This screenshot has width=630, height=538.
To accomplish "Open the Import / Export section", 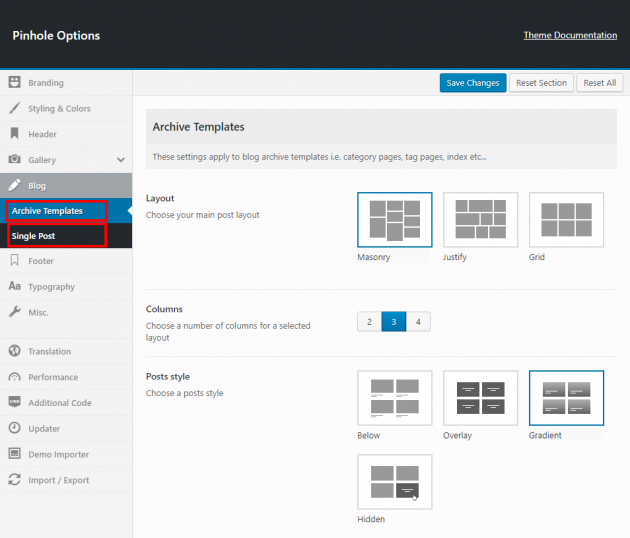I will (x=66, y=480).
